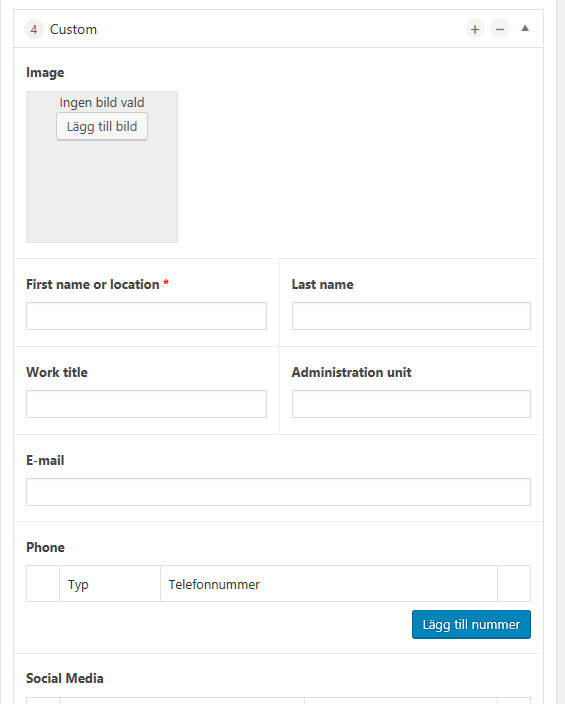Add a new row with the plus icon
This screenshot has height=704, width=565.
point(475,30)
